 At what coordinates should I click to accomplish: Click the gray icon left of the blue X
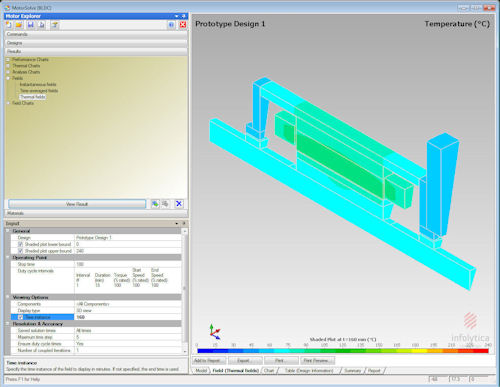165,204
